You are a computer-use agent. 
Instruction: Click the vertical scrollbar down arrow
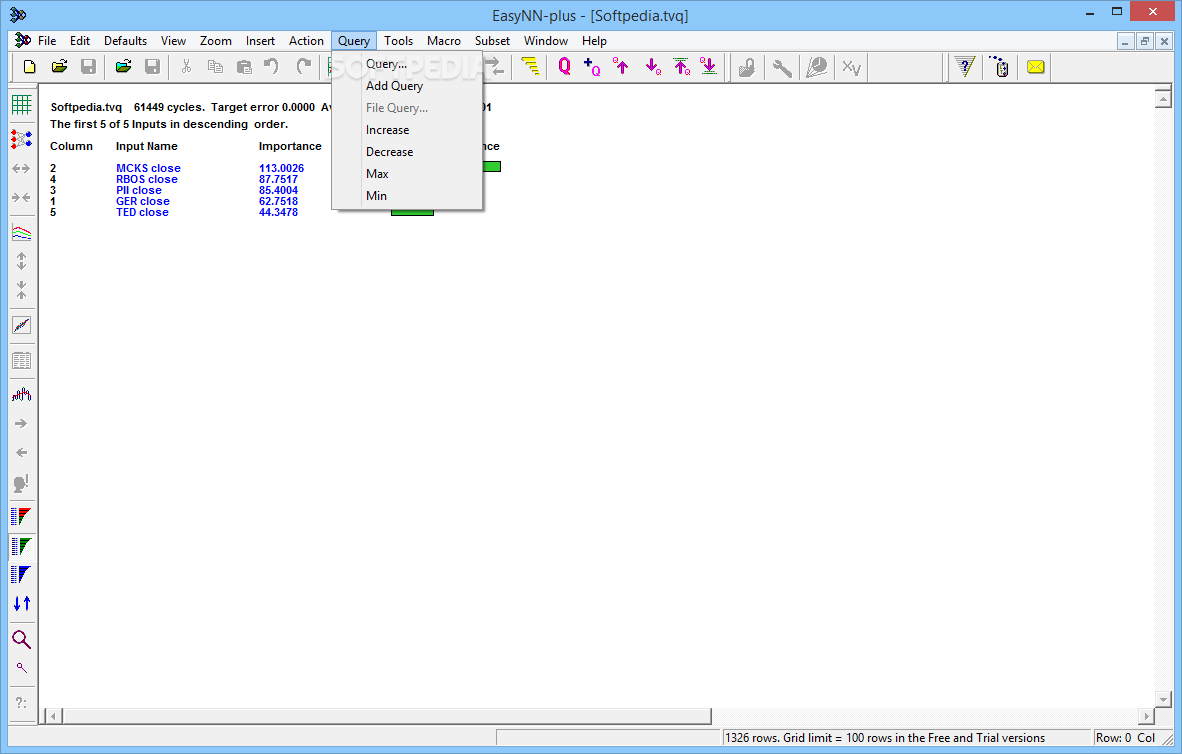click(1163, 699)
